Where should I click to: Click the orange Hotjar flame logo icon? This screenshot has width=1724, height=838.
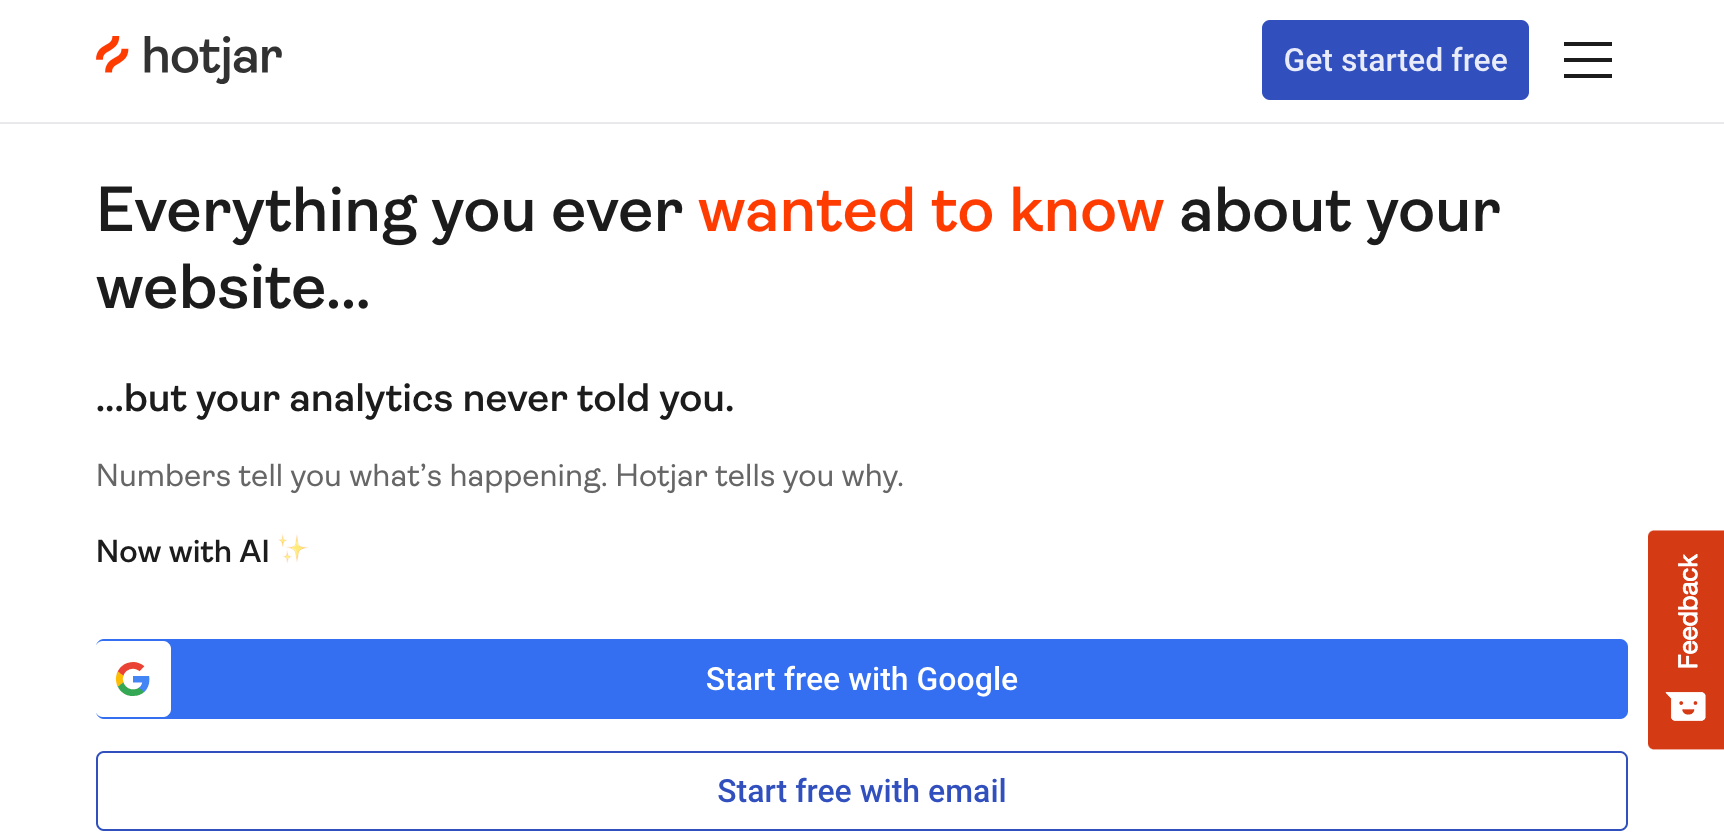[x=112, y=56]
